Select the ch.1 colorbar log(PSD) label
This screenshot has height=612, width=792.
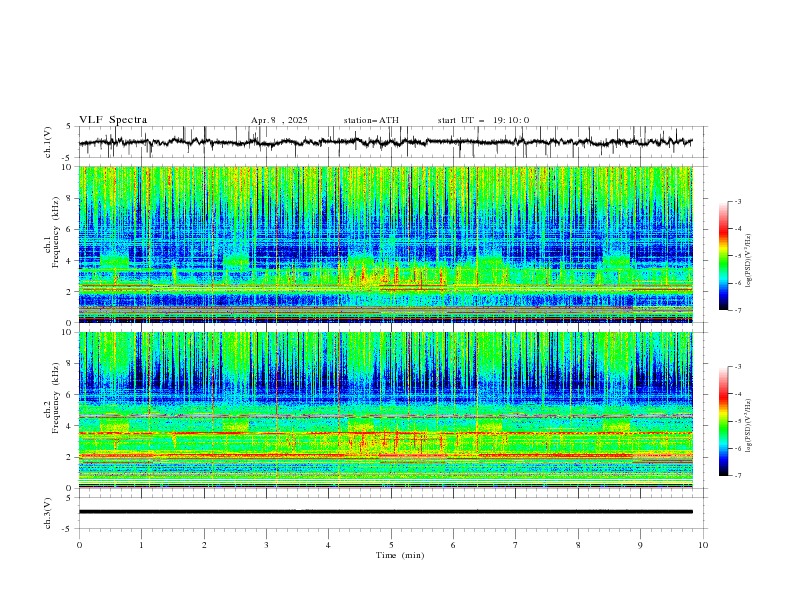749,261
